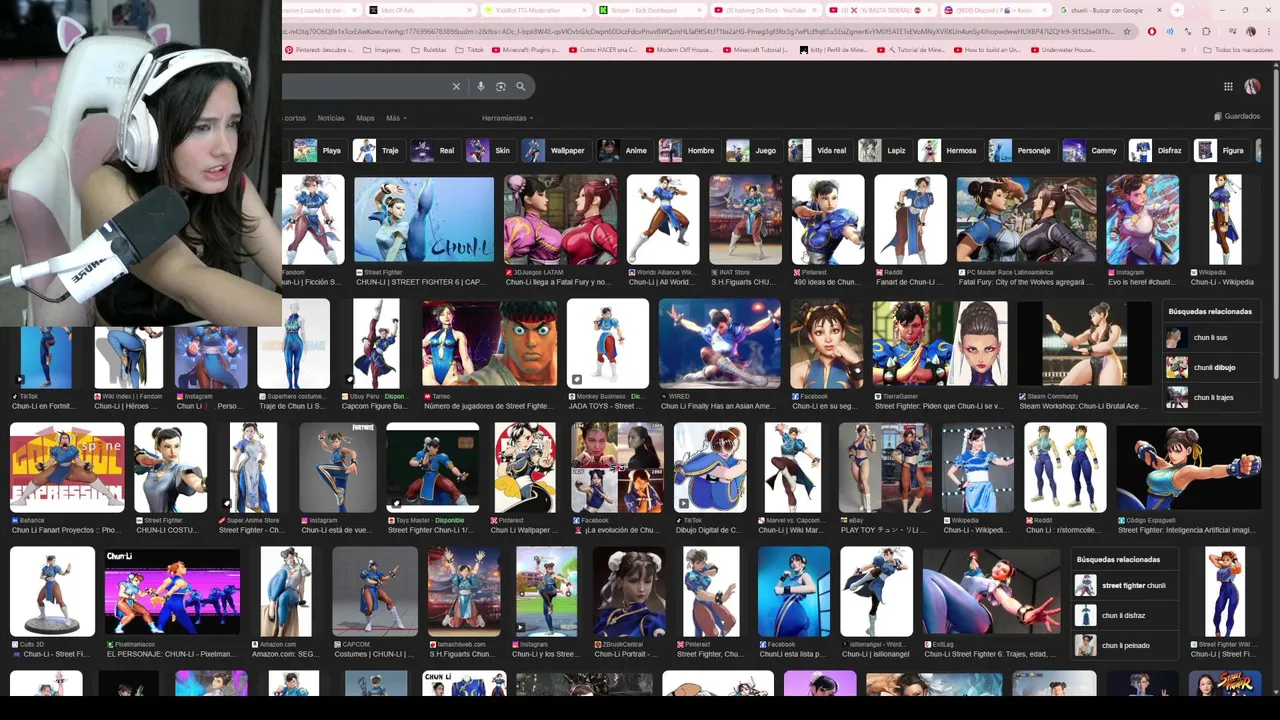Switch to Kick Dashboard browser tab
Screen dimensions: 1280x720
click(652, 10)
